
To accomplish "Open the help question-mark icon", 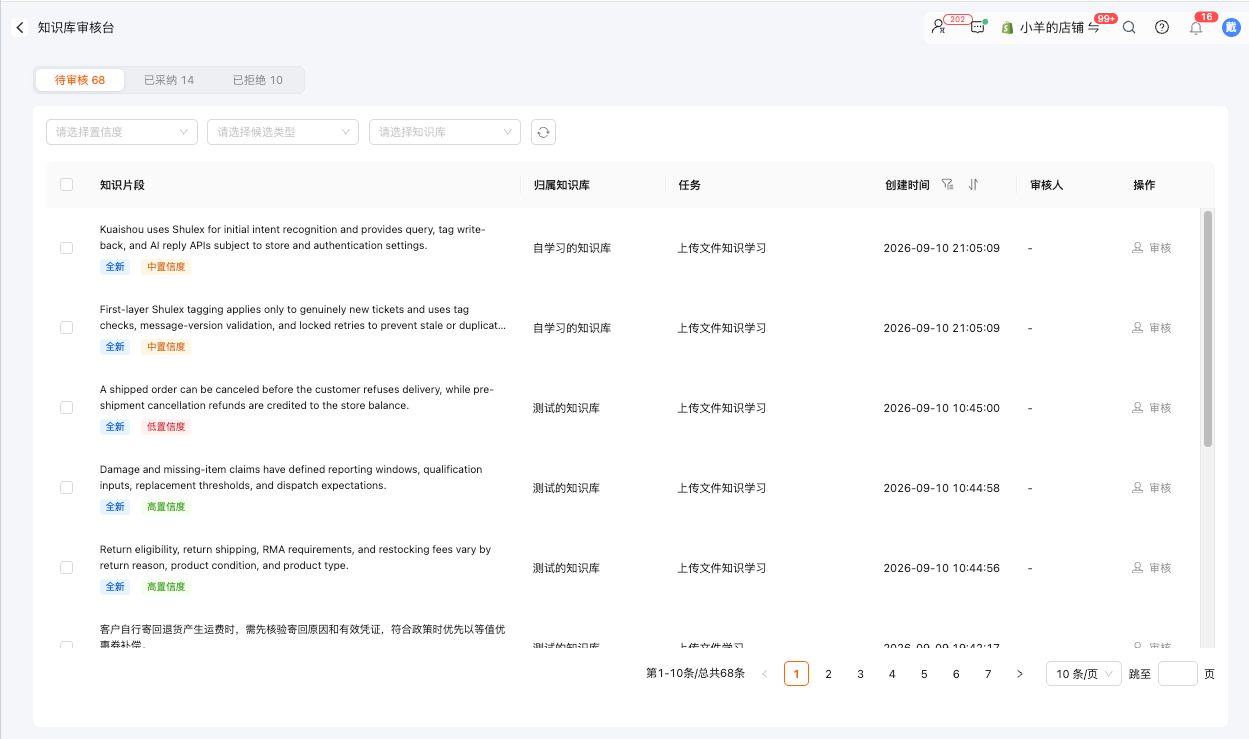I will click(x=1162, y=28).
